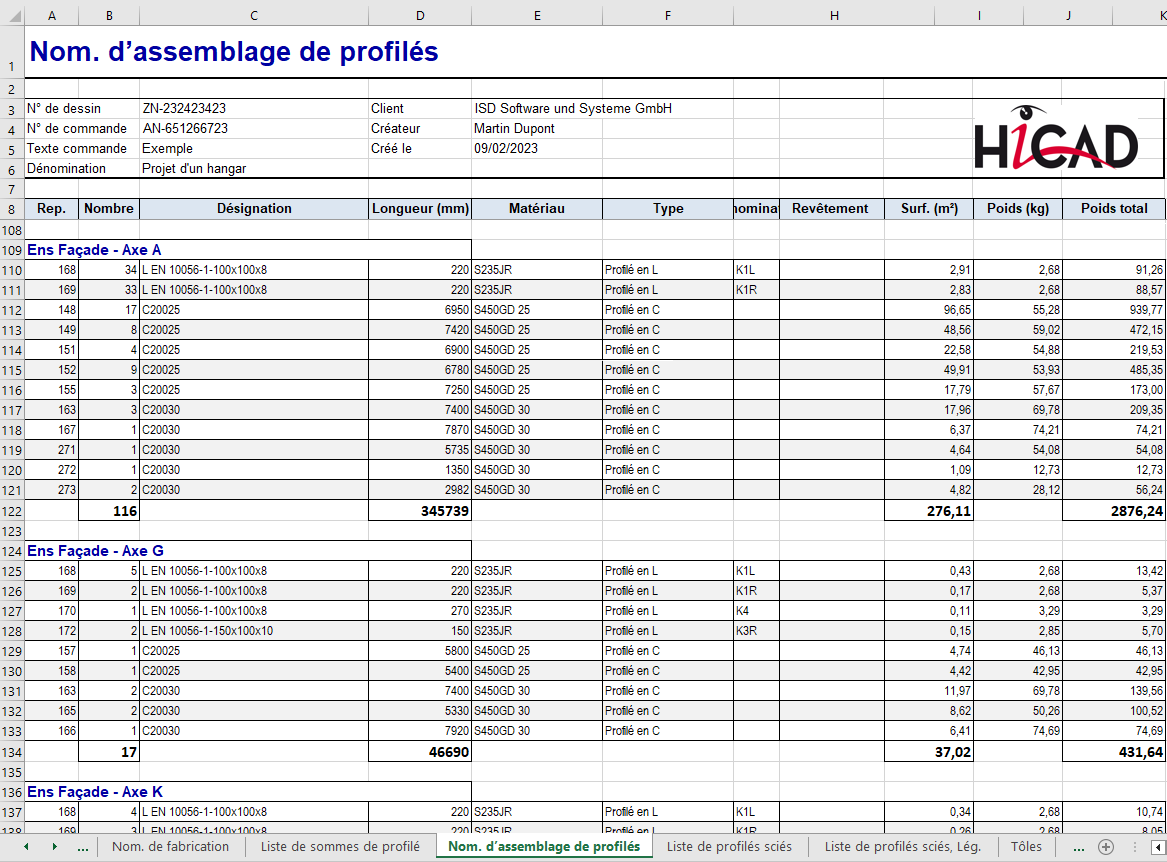The height and width of the screenshot is (862, 1167).
Task: Open the Nom. de fabrication sheet tab
Action: [170, 846]
